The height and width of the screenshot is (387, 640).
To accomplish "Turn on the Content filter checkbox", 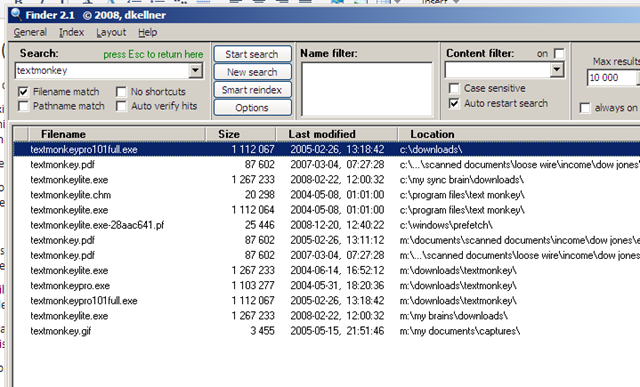I will point(559,53).
